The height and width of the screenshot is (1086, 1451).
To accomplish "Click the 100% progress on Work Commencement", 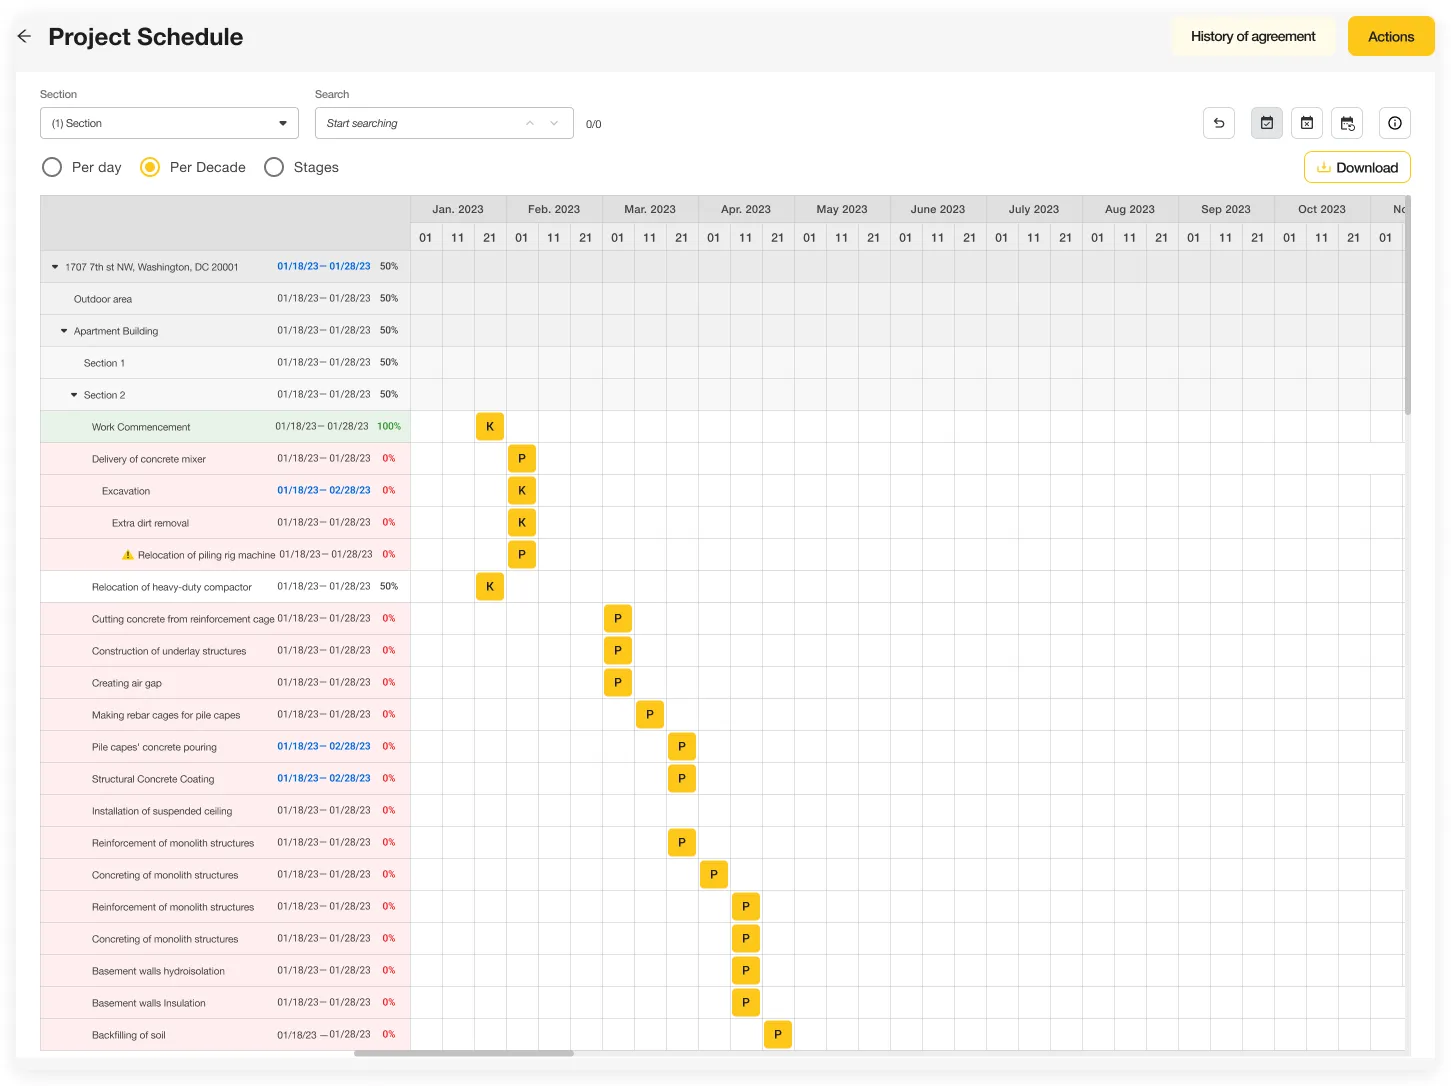I will 389,426.
